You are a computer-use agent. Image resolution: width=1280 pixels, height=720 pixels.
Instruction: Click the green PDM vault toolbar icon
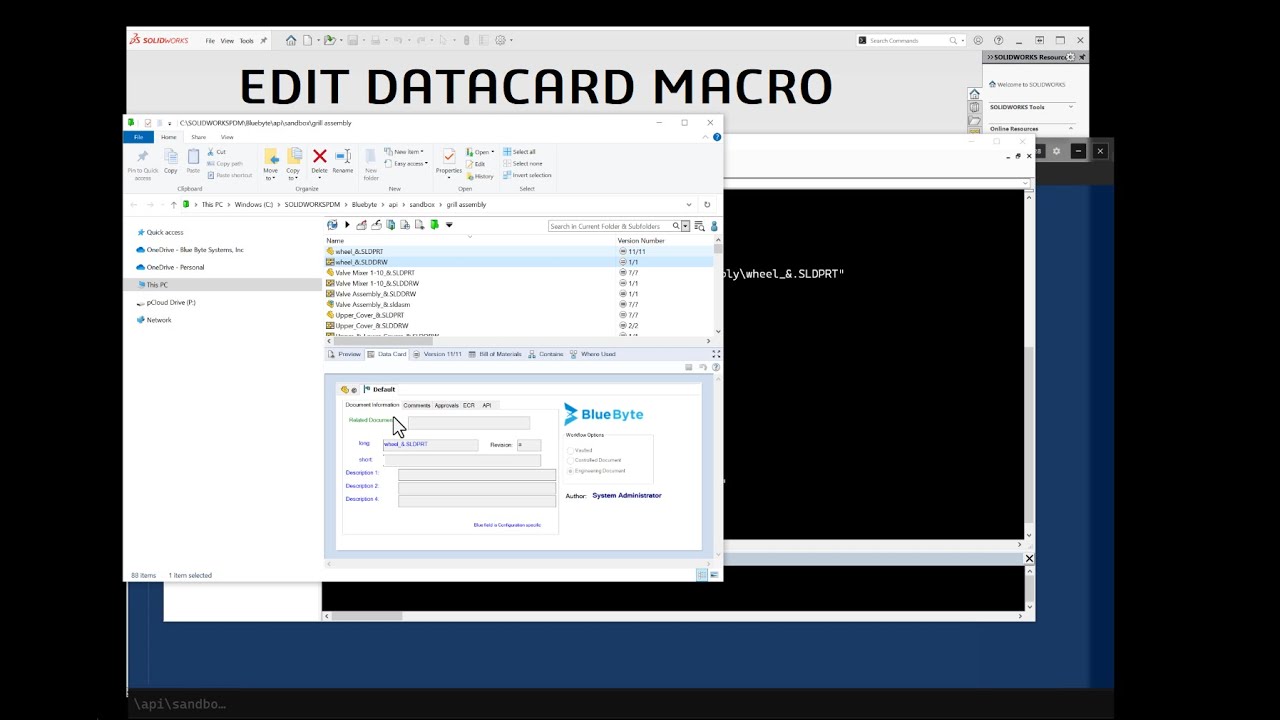[x=434, y=225]
